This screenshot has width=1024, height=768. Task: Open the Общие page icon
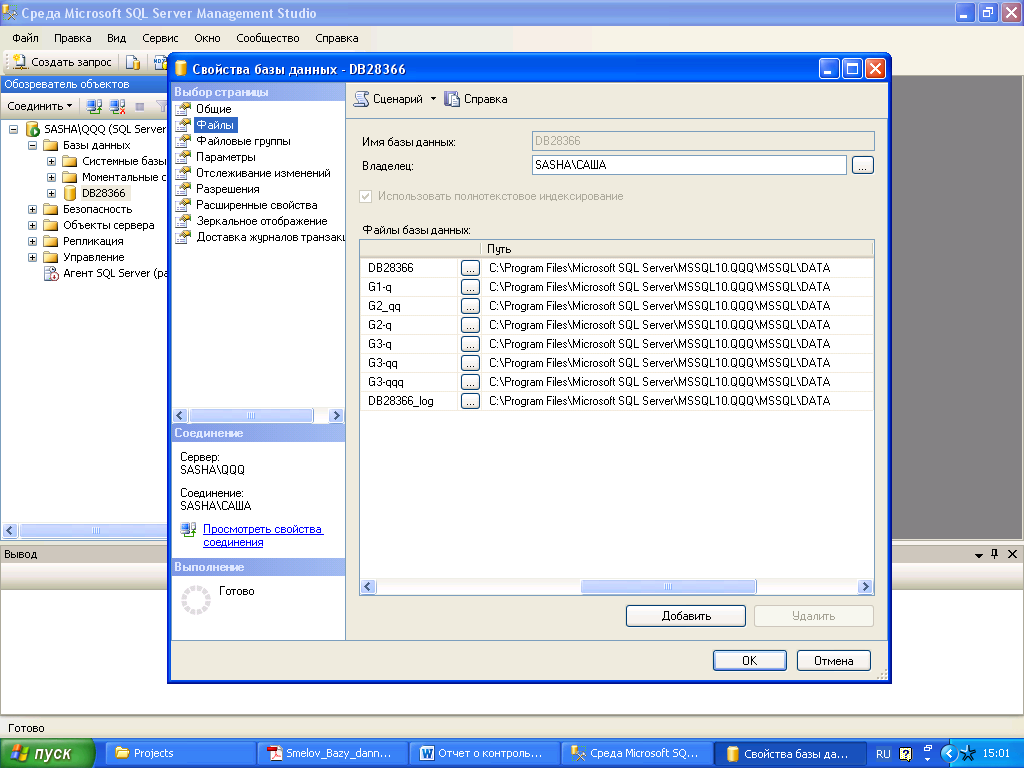[x=184, y=109]
